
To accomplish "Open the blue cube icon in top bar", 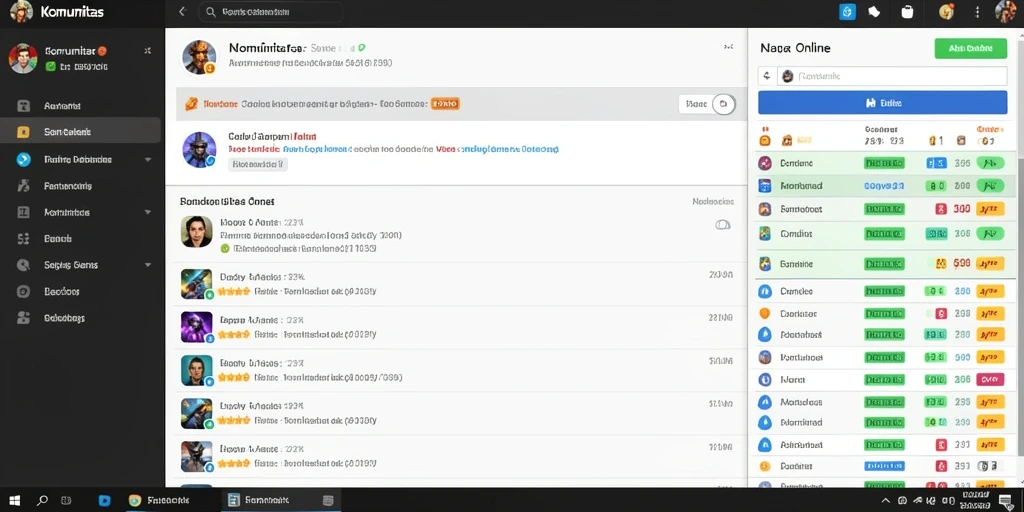I will pos(847,12).
